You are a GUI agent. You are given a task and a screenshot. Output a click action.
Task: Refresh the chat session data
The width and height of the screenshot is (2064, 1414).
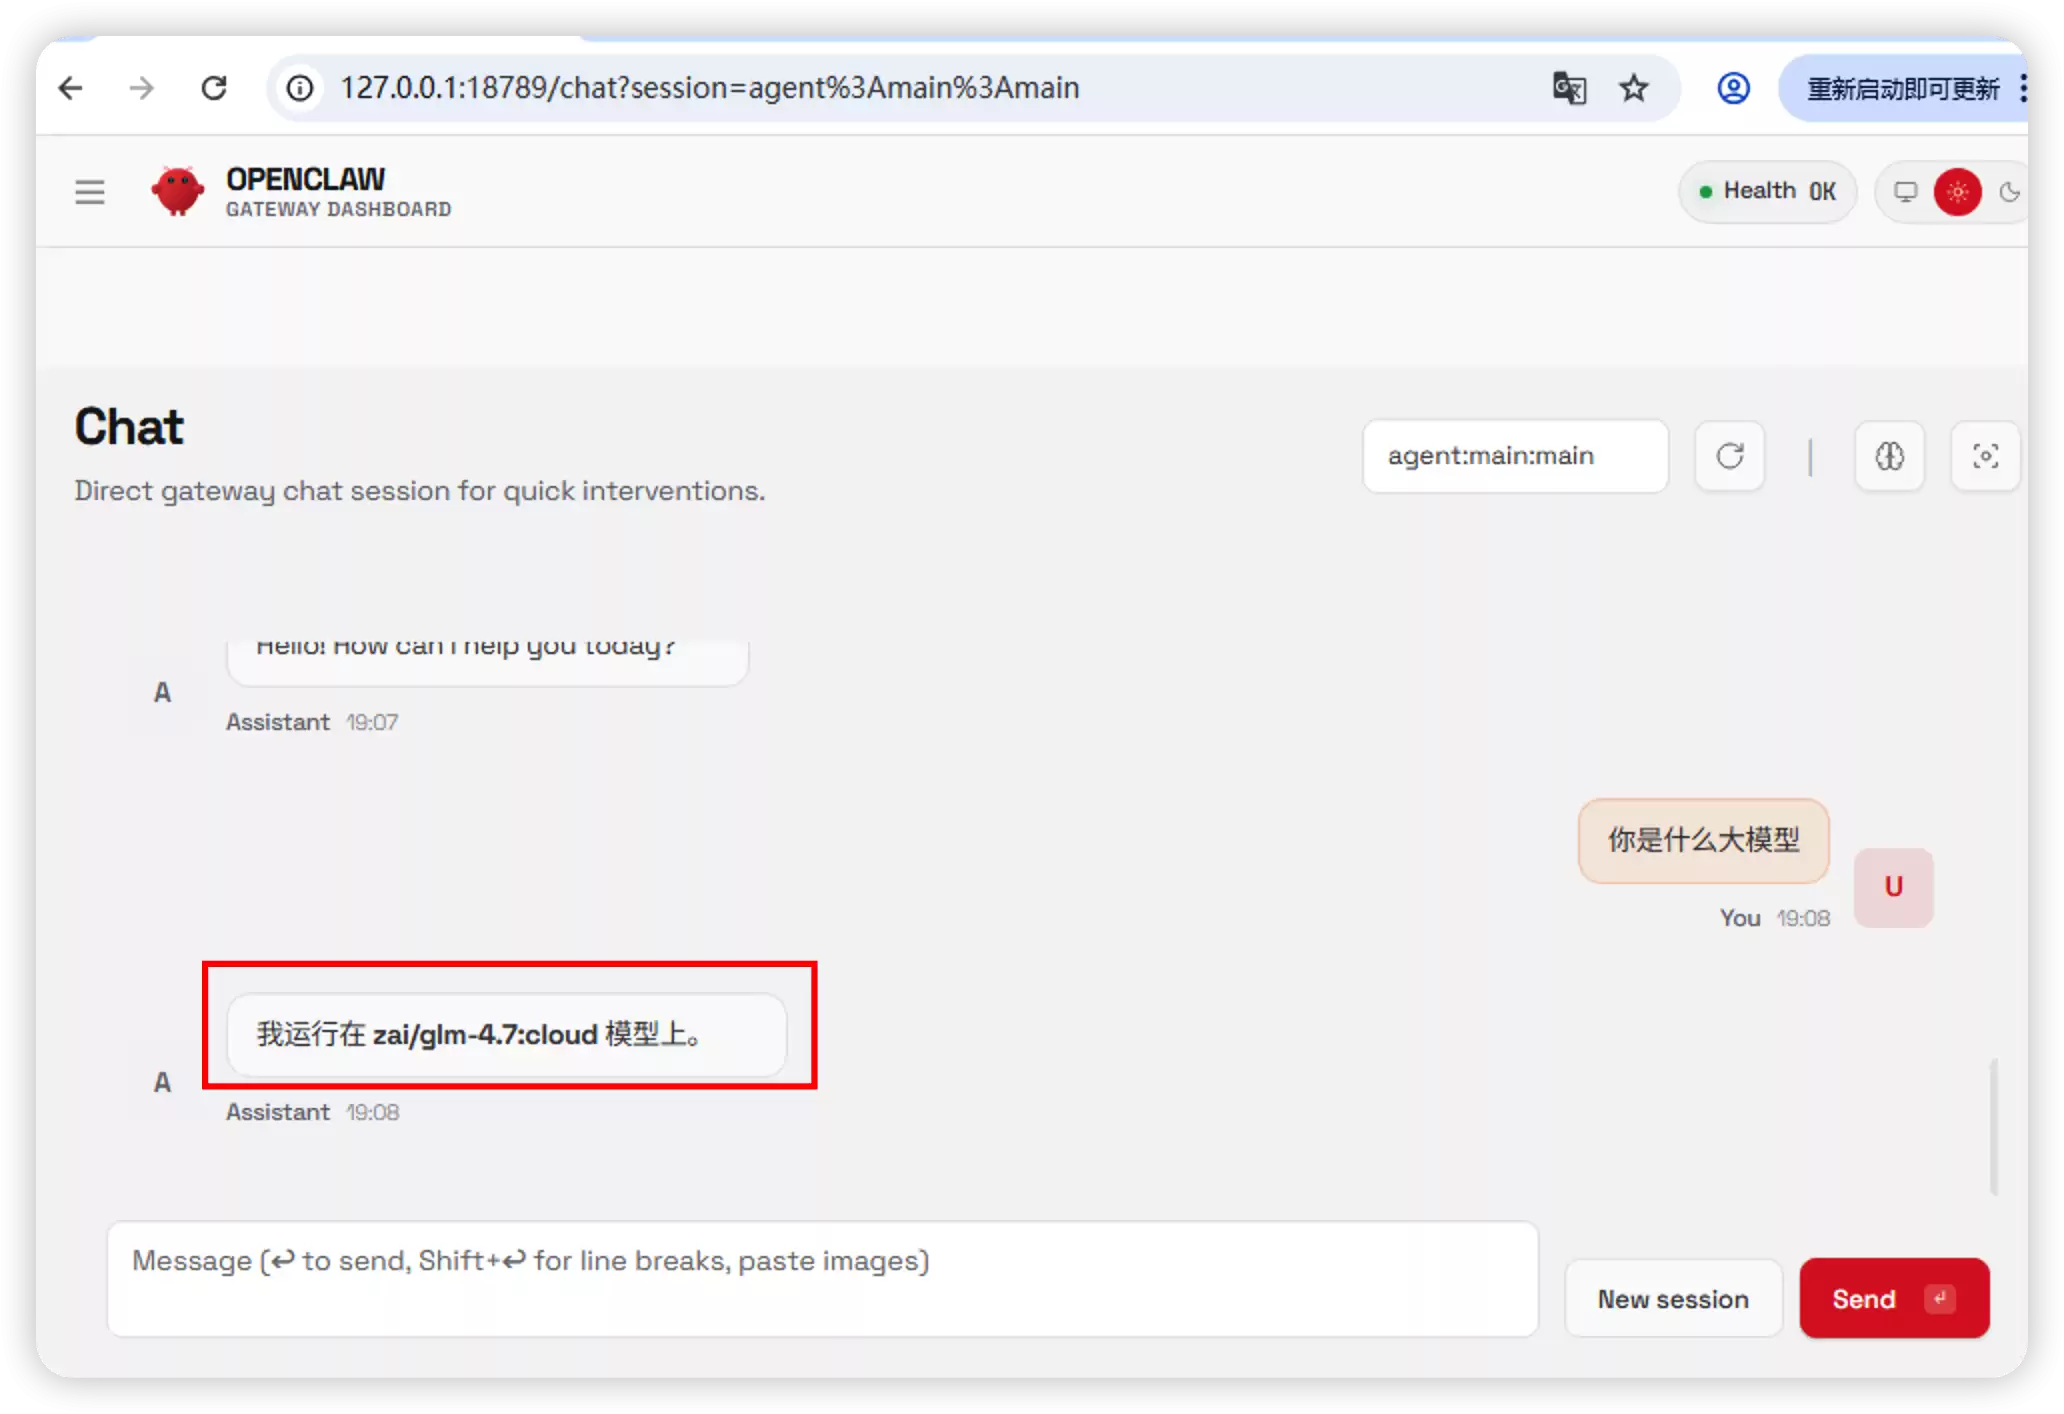(x=1730, y=456)
